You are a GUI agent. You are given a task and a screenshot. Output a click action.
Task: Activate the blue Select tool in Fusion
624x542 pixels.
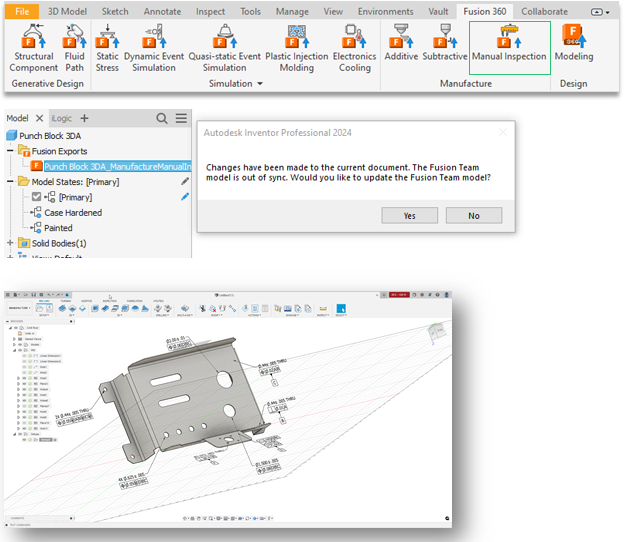pyautogui.click(x=341, y=308)
